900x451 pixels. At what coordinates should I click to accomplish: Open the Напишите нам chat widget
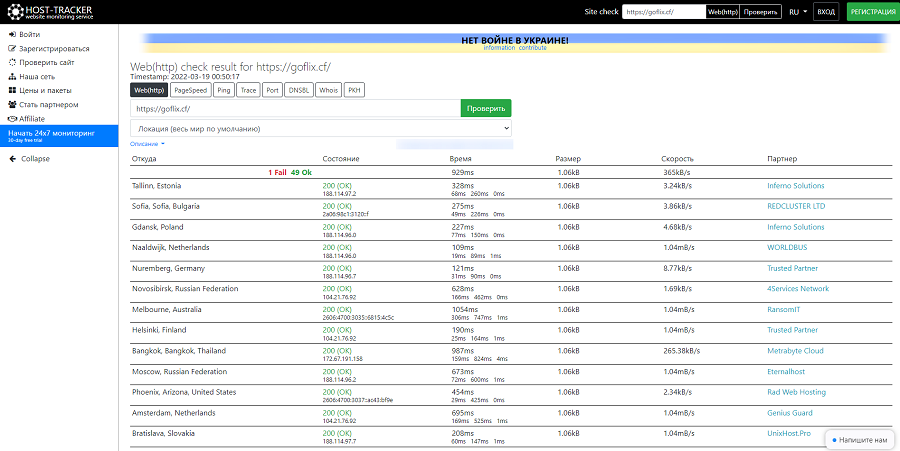(x=859, y=440)
